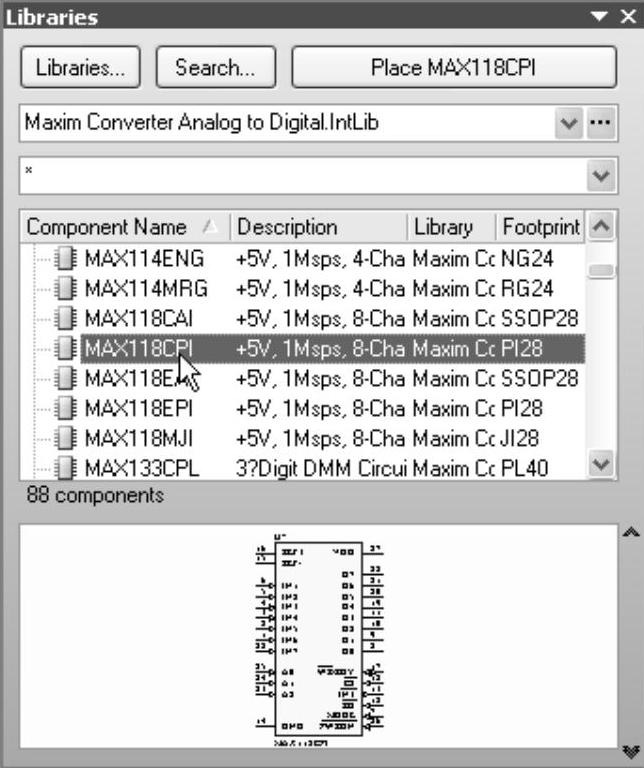Click the component list scrollbar thumb
The width and height of the screenshot is (644, 768).
601,270
